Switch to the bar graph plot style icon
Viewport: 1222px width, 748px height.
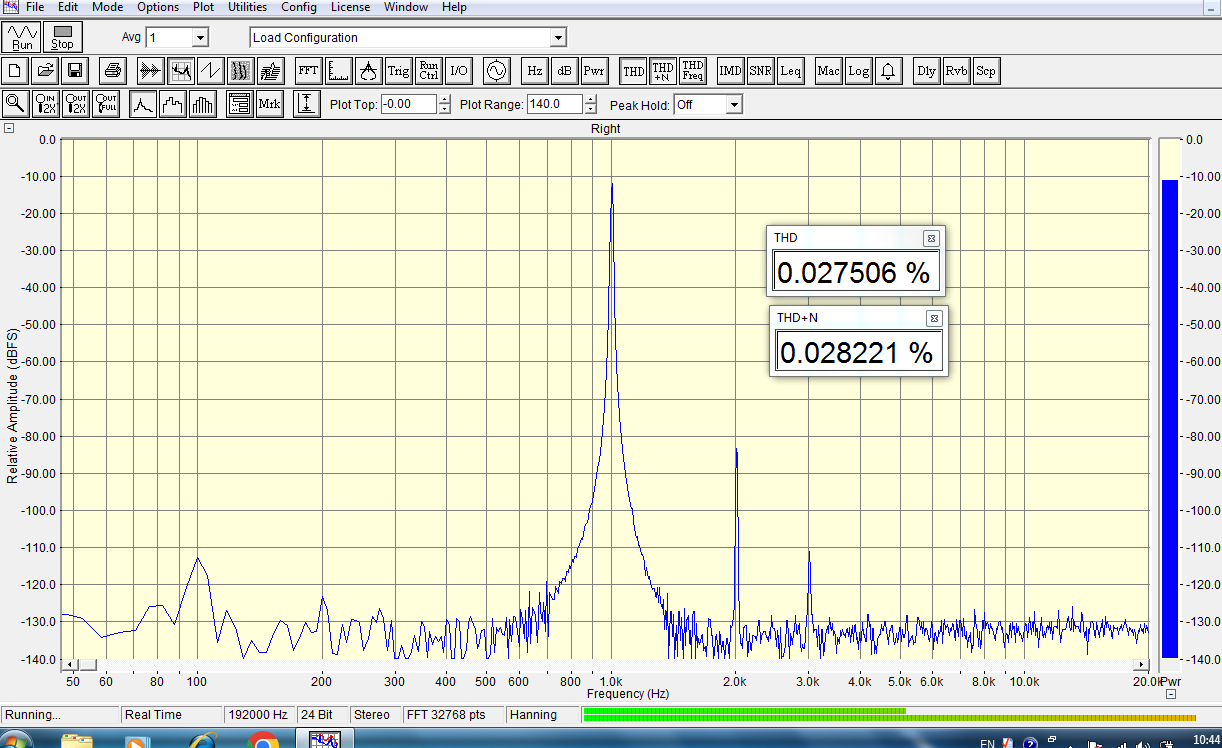point(203,104)
